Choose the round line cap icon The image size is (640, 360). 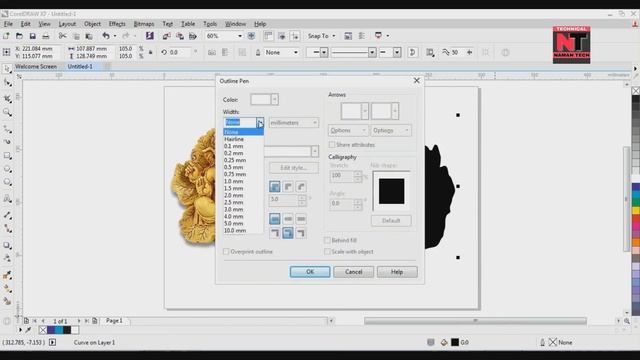[288, 219]
